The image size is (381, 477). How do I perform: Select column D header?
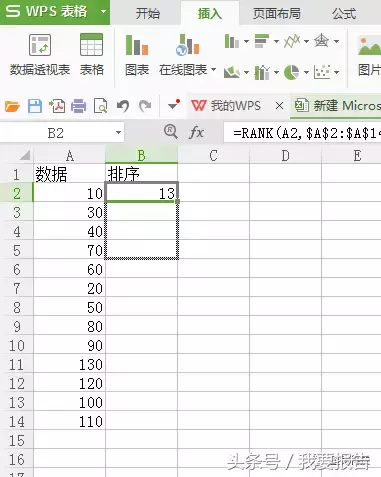(285, 156)
